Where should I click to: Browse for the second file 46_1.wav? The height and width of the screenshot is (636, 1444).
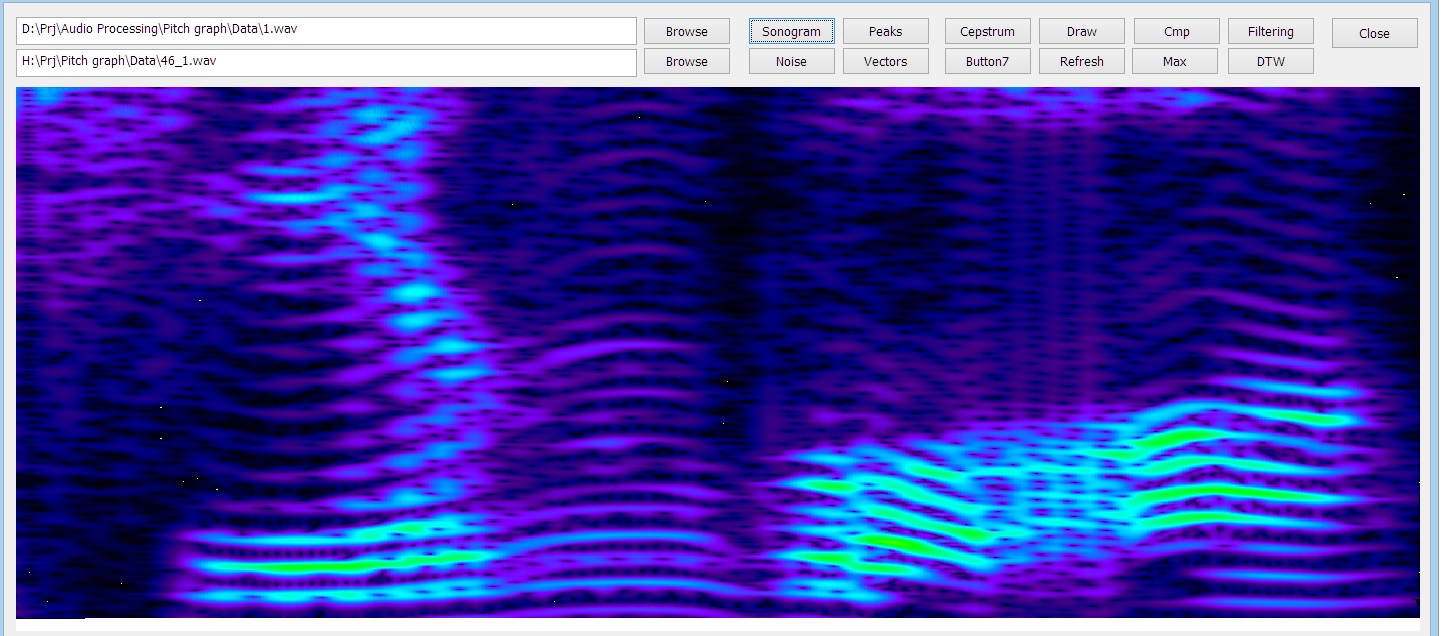coord(686,61)
